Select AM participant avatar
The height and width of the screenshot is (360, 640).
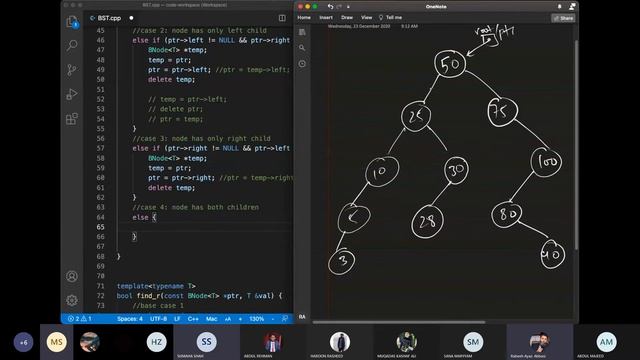pyautogui.click(x=606, y=342)
